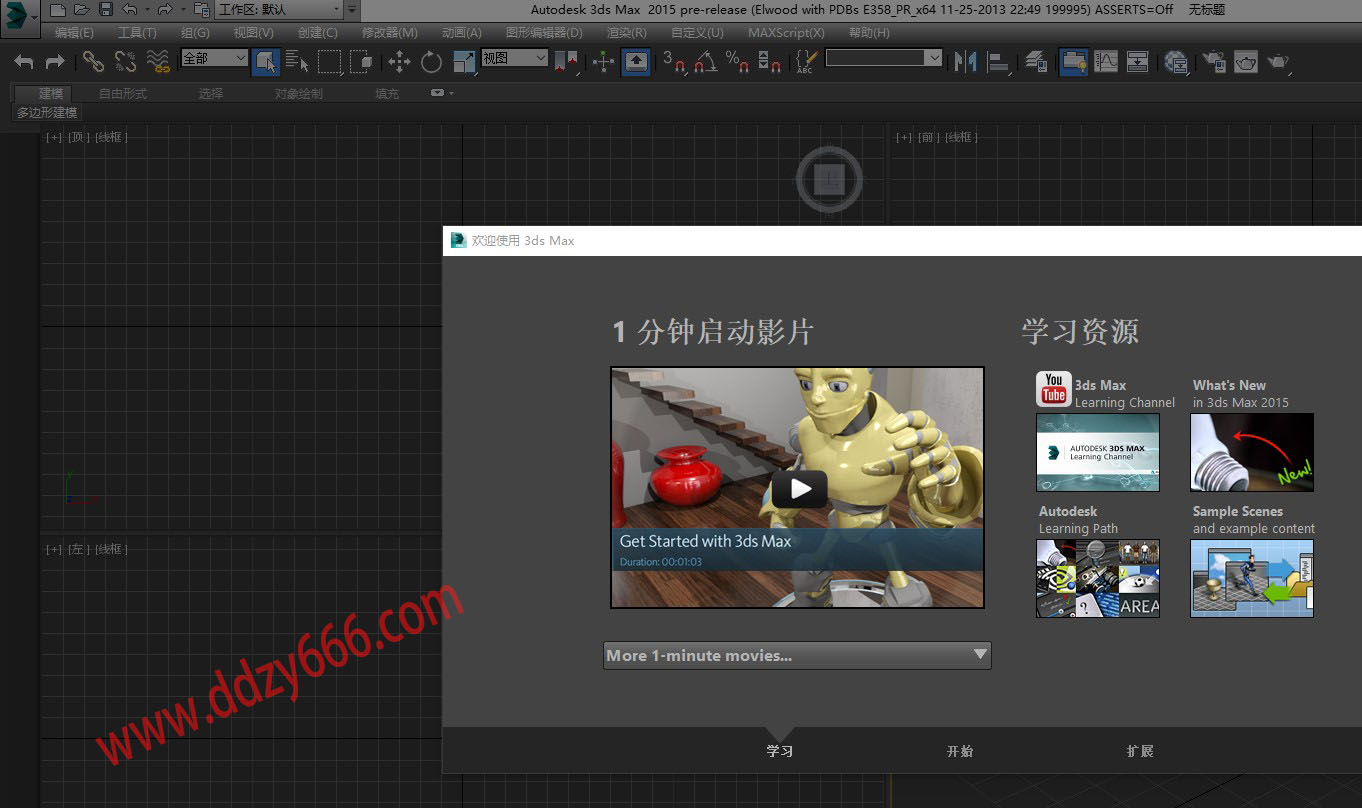The height and width of the screenshot is (808, 1362).
Task: Open the 多边形建模 ribbon panel button
Action: point(47,113)
